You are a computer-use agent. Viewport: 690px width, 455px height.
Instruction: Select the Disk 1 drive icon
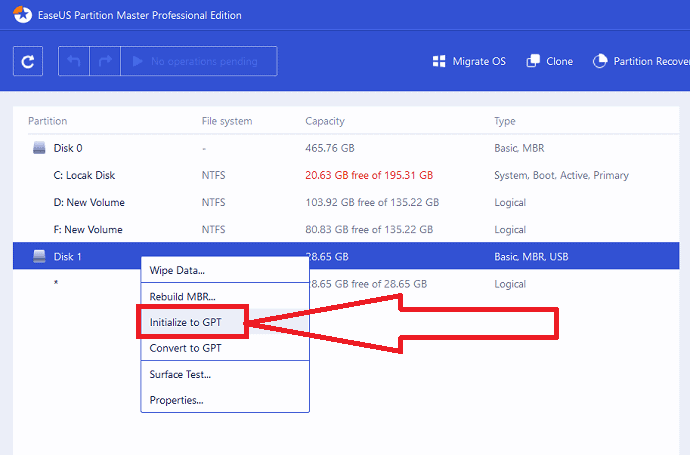click(39, 256)
